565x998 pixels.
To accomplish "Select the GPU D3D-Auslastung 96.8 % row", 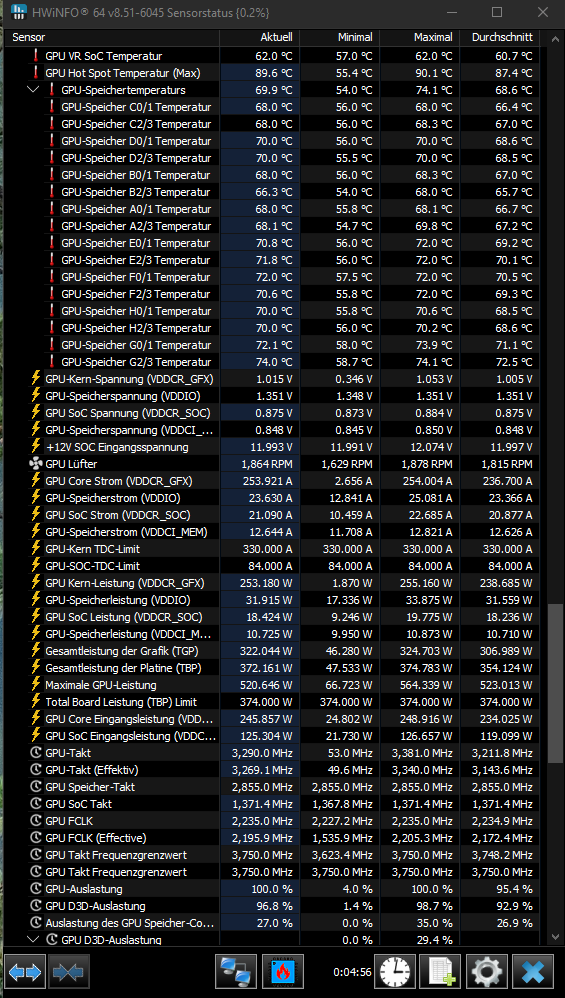I will pos(274,906).
